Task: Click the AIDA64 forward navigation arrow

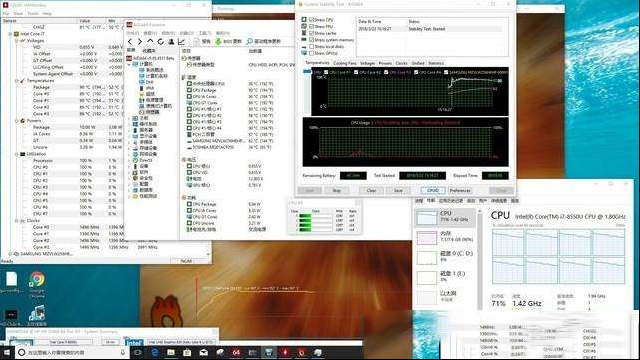Action: [140, 42]
